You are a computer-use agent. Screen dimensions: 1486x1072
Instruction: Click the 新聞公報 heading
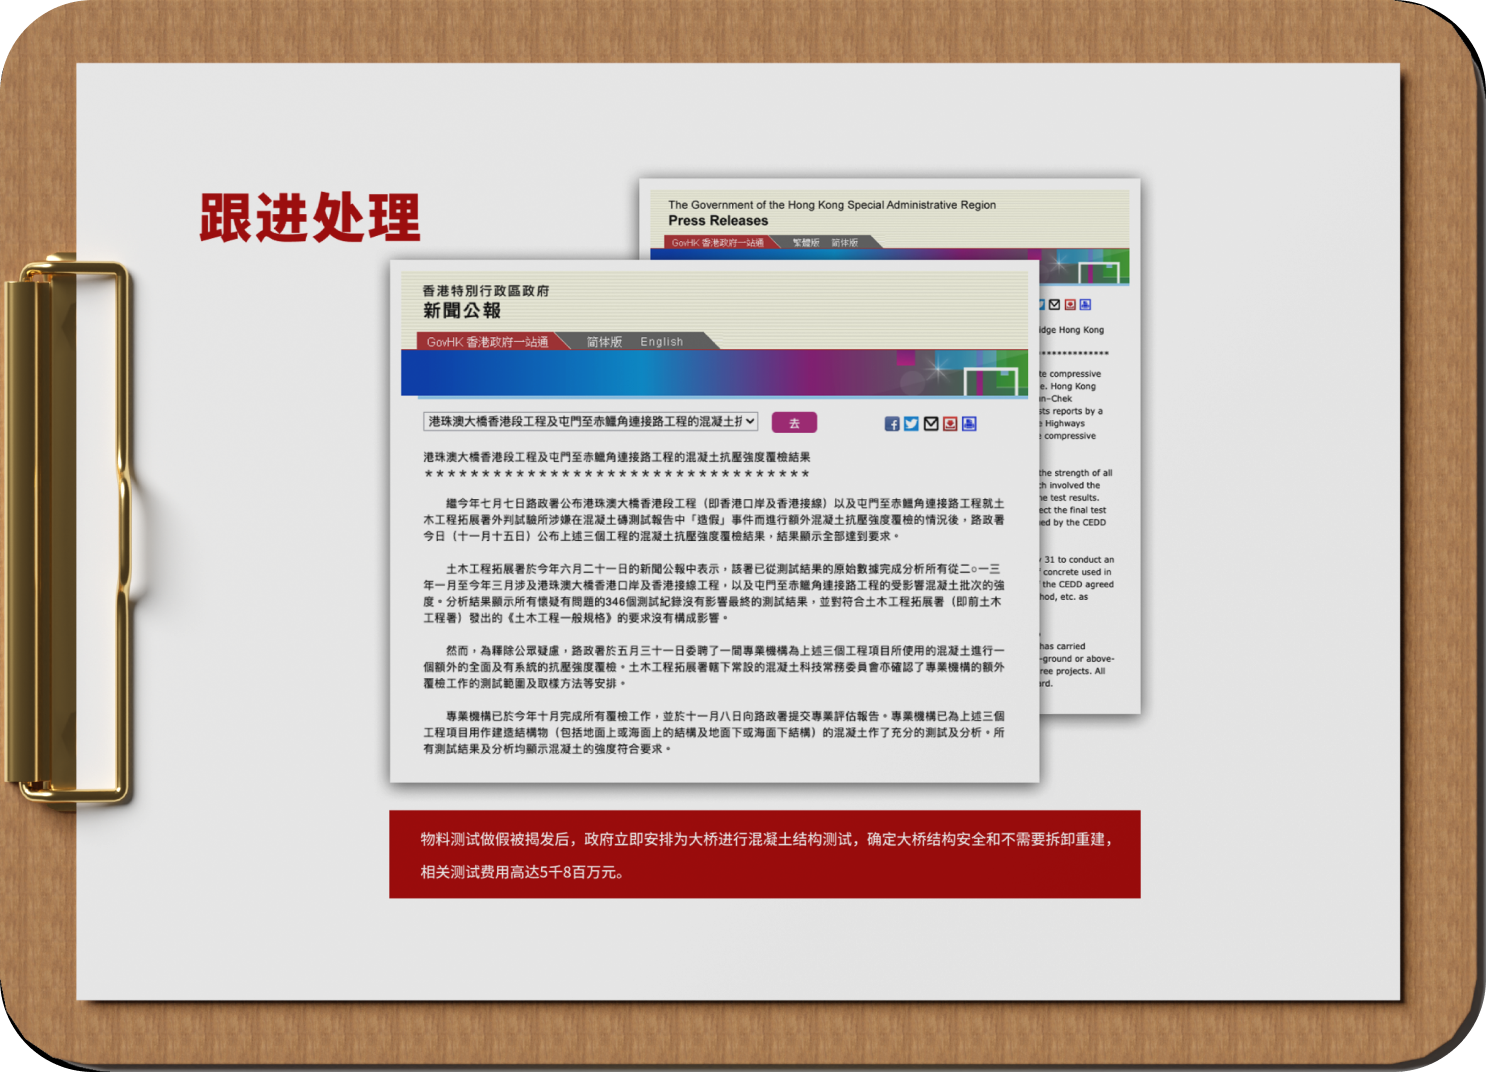click(462, 311)
